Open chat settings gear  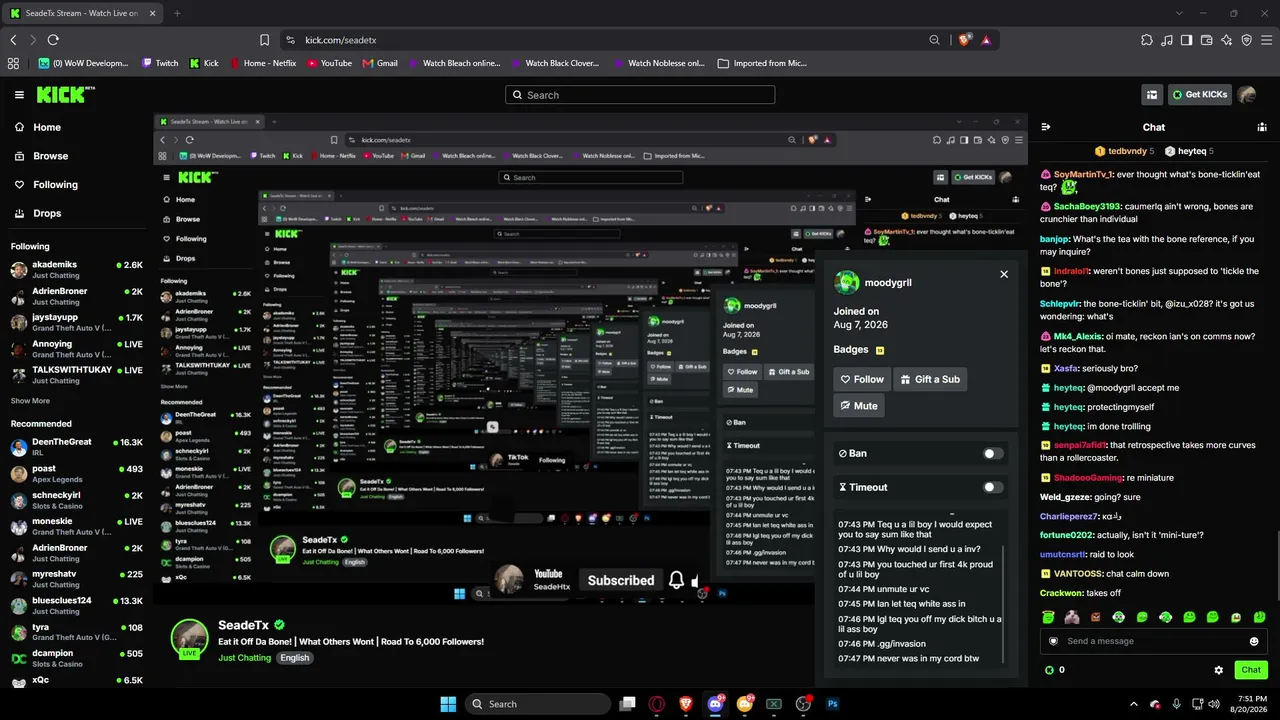(1218, 670)
